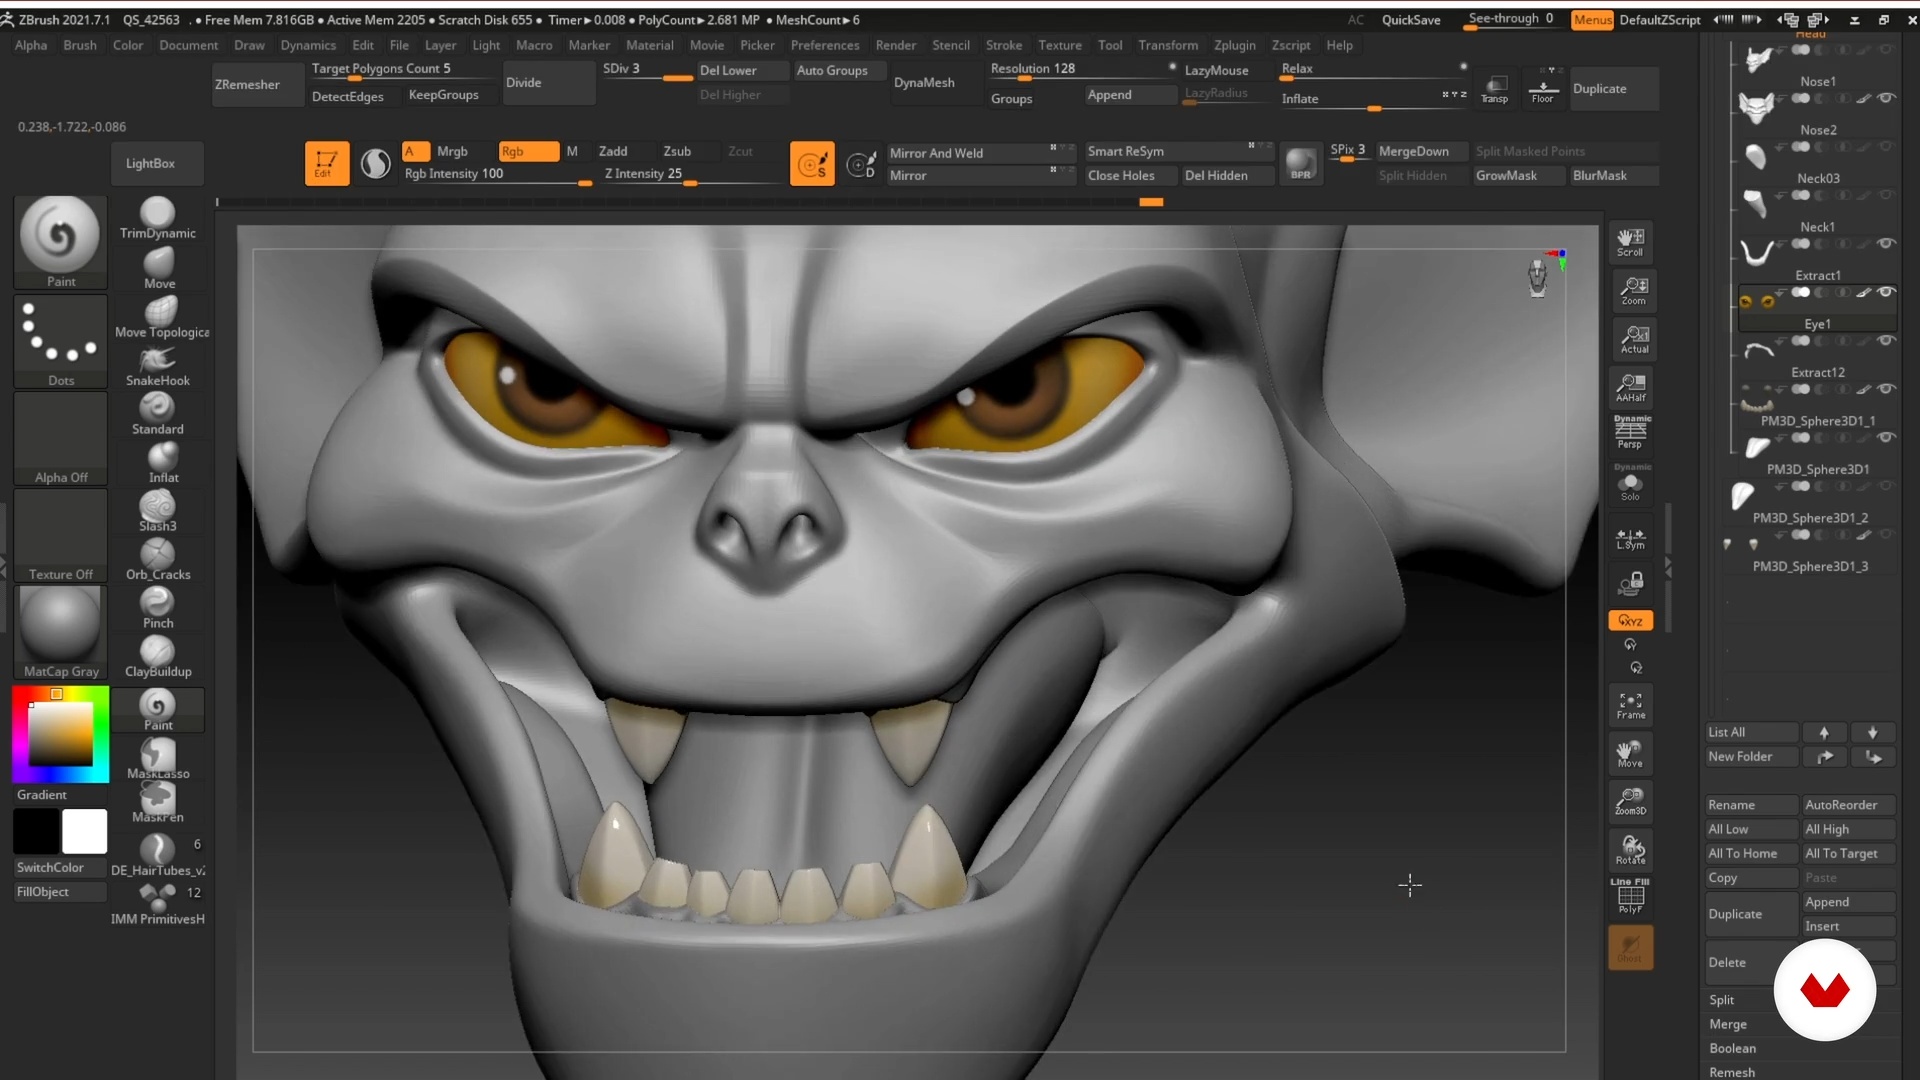
Task: Open the large Paint brush thumbnail
Action: coord(60,242)
